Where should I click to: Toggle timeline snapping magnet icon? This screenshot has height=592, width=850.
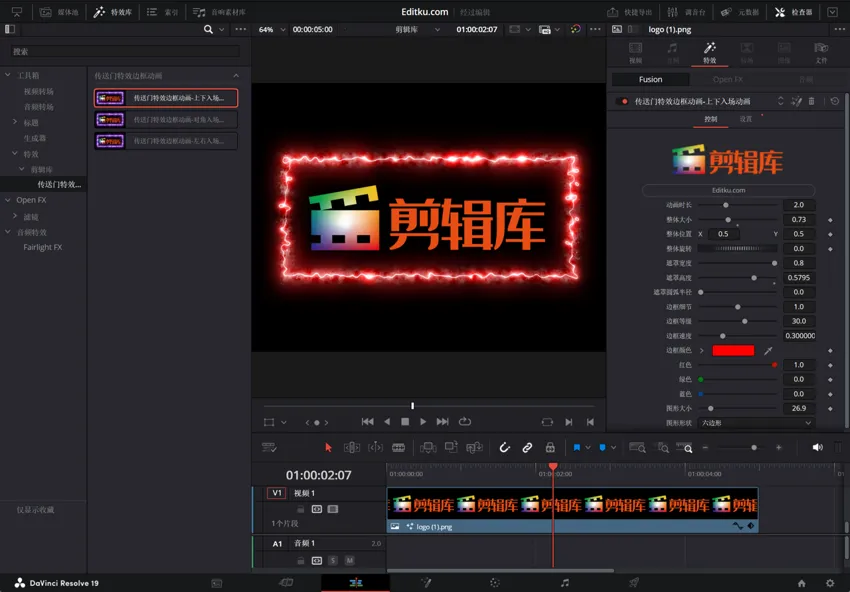505,448
